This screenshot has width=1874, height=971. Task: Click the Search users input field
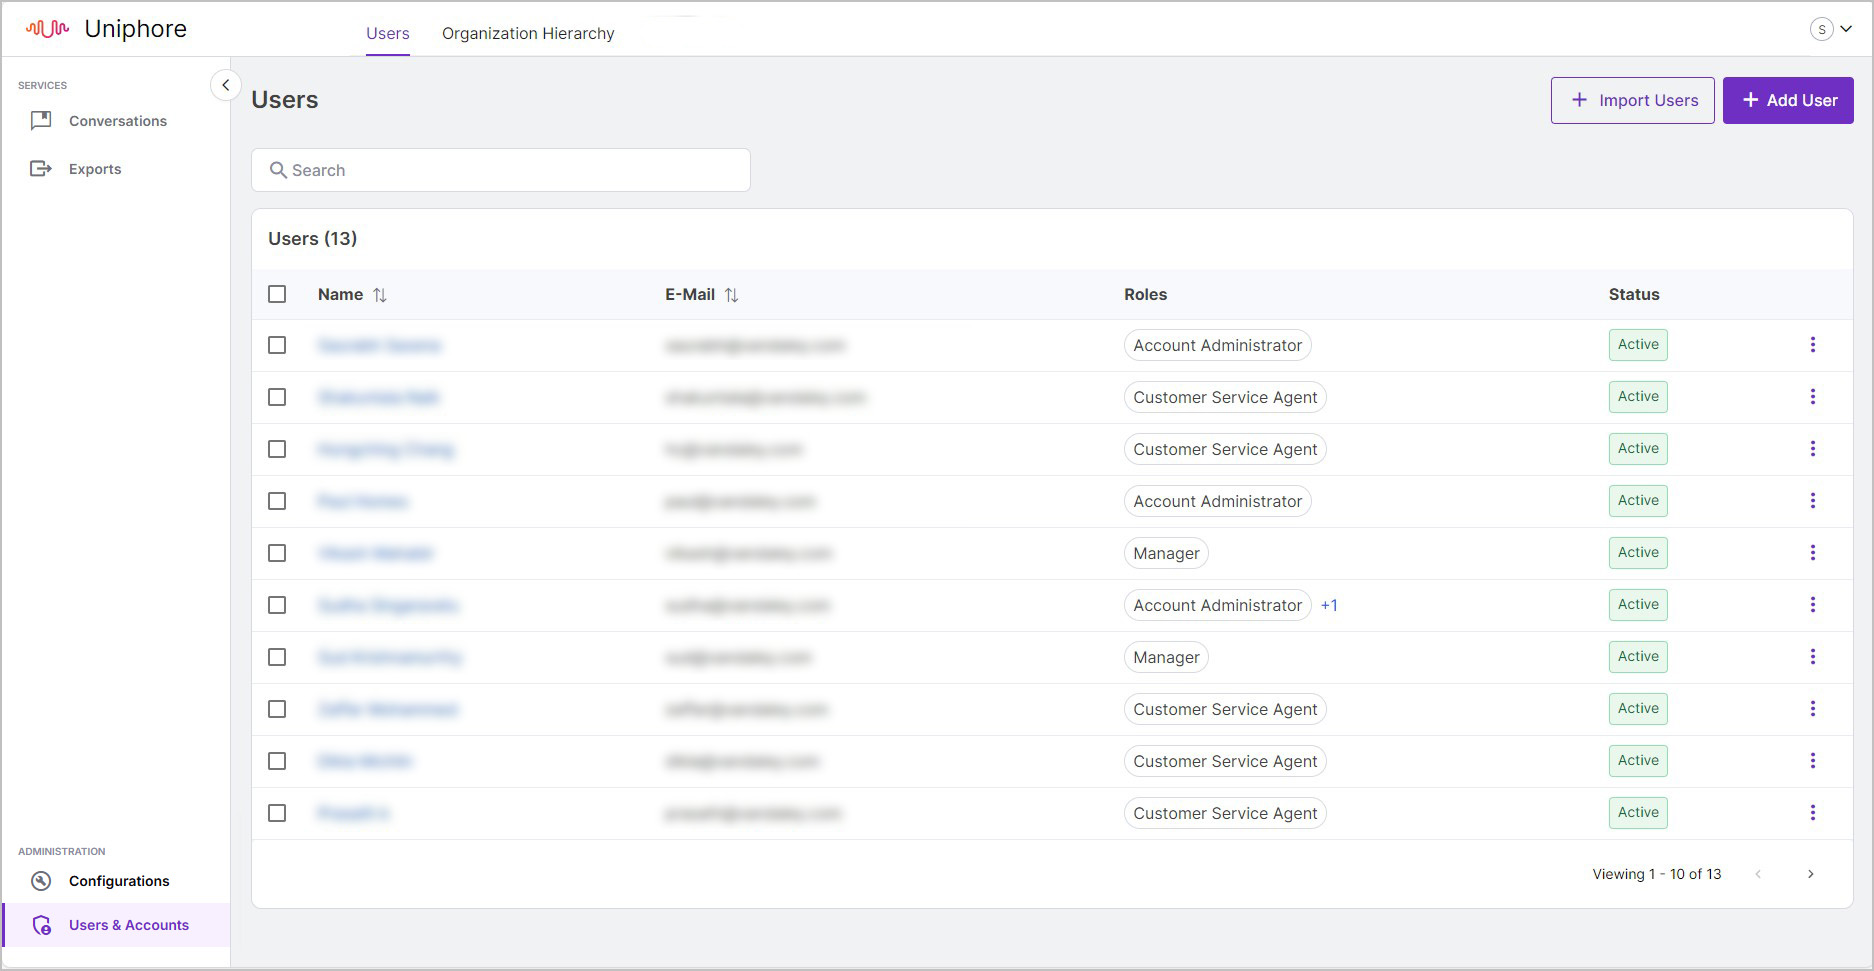coord(501,170)
